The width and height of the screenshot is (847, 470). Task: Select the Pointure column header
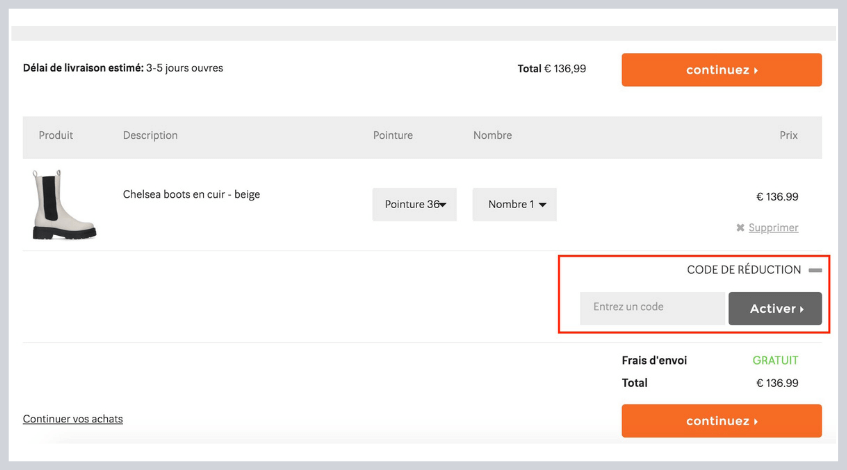coord(393,135)
